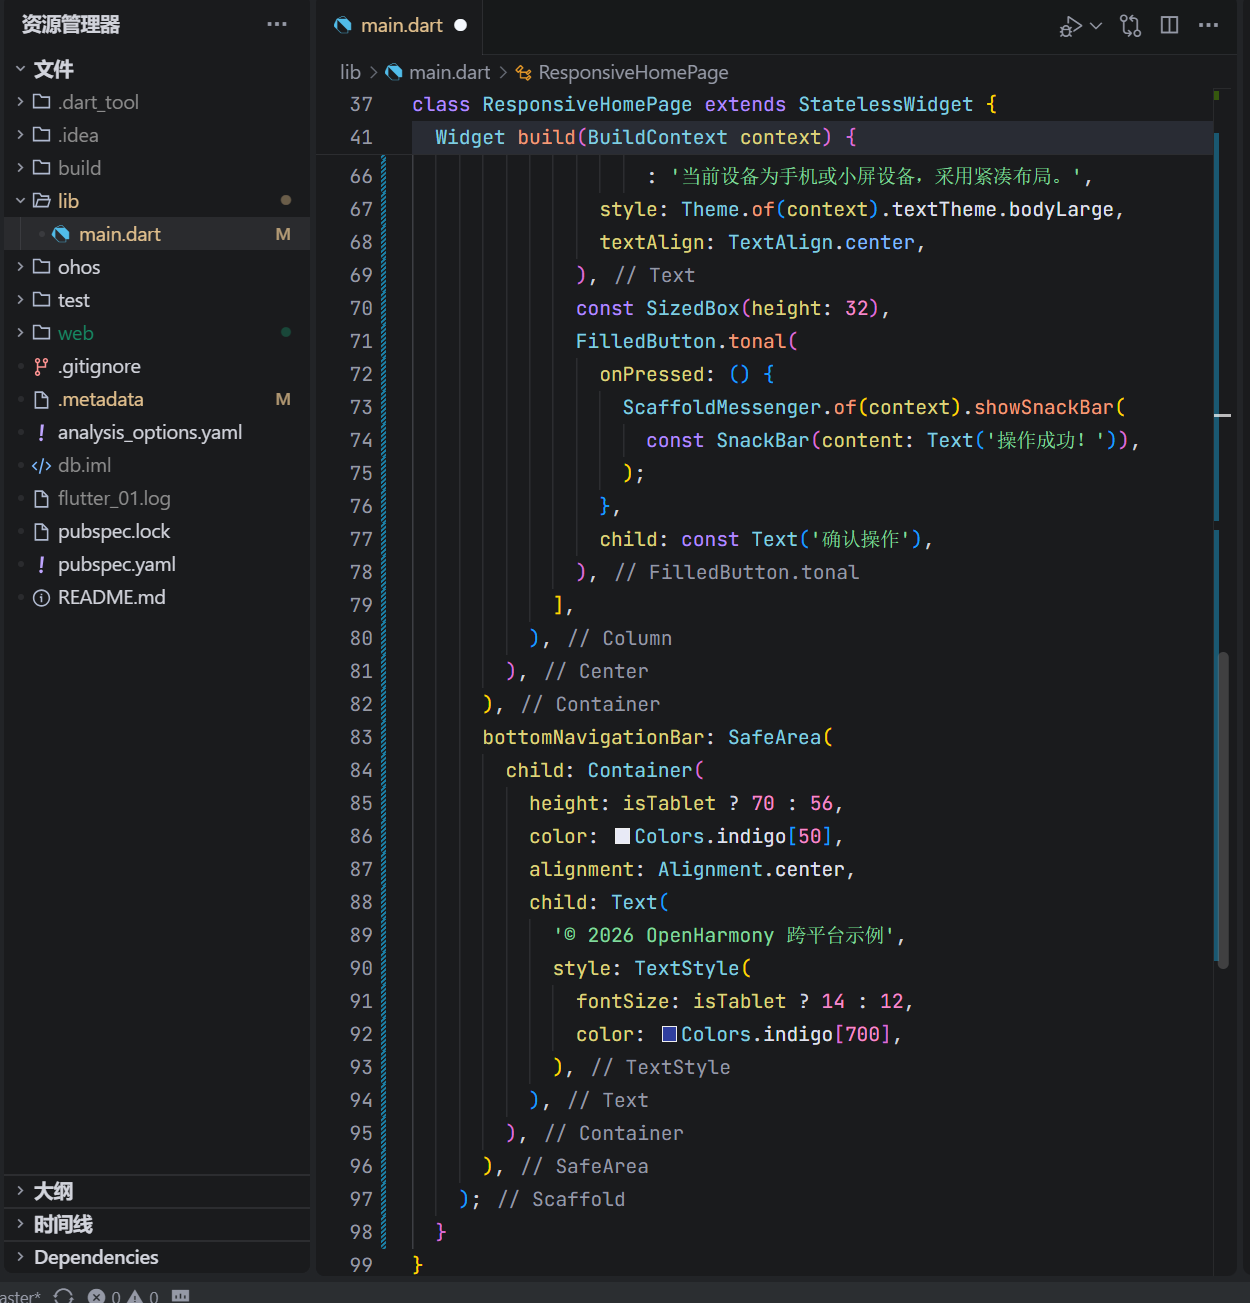Viewport: 1250px width, 1303px height.
Task: Click the Dart icon on main.dart tab
Action: click(x=343, y=25)
